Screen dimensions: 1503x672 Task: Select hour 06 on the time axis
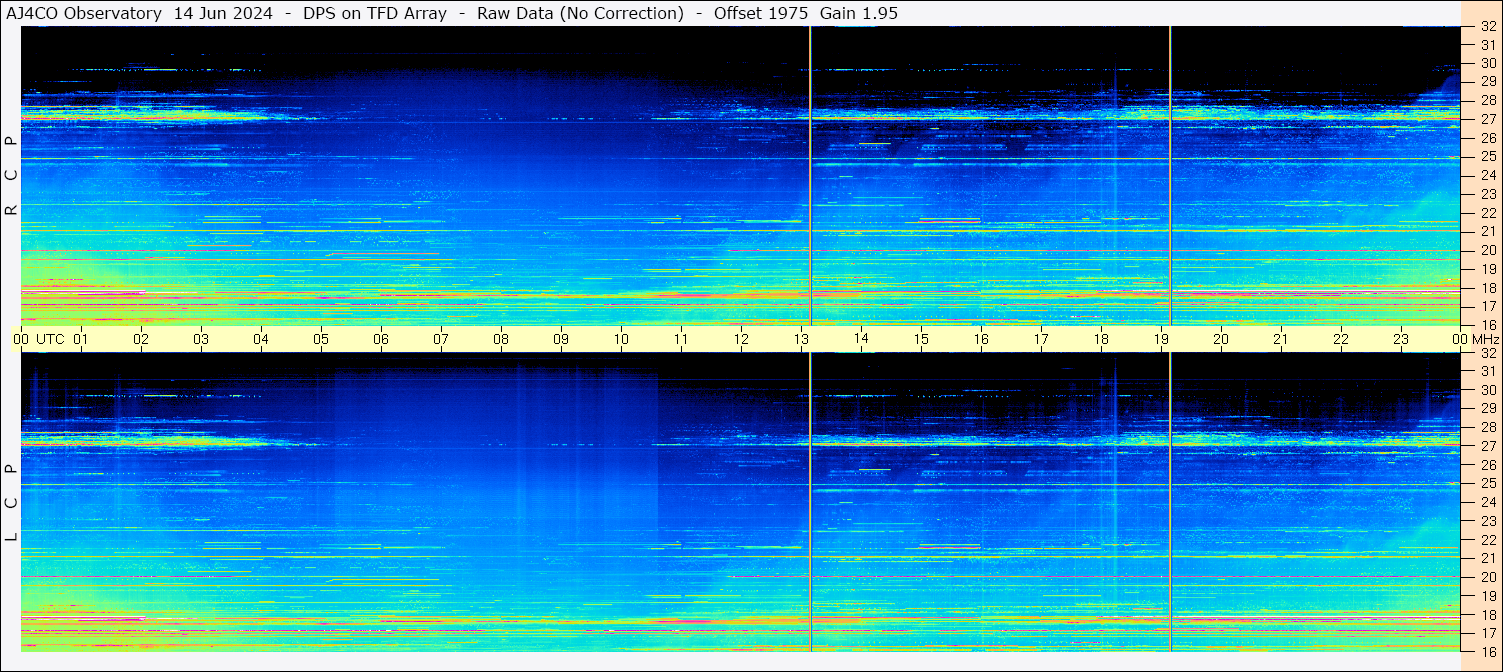pos(381,339)
